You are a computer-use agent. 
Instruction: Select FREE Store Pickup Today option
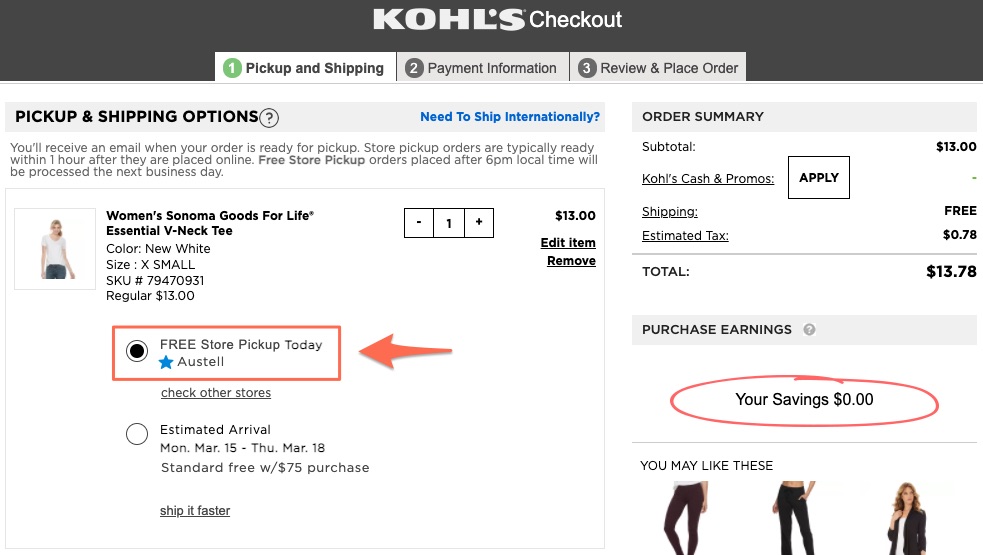coord(137,352)
